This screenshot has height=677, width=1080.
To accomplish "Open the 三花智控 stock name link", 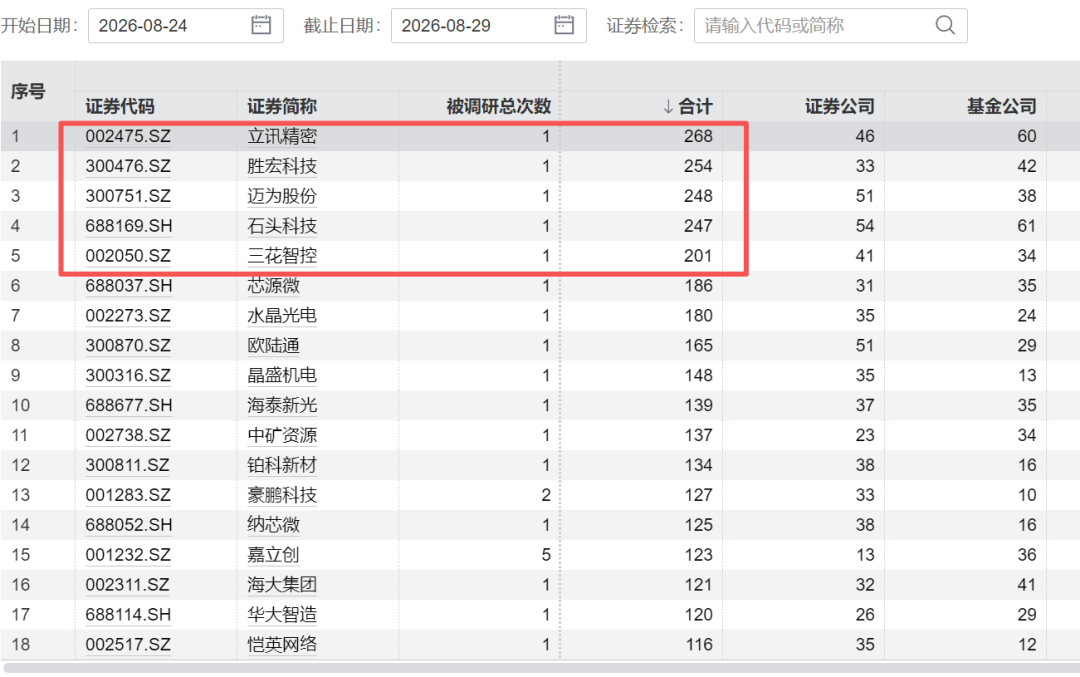I will click(282, 256).
